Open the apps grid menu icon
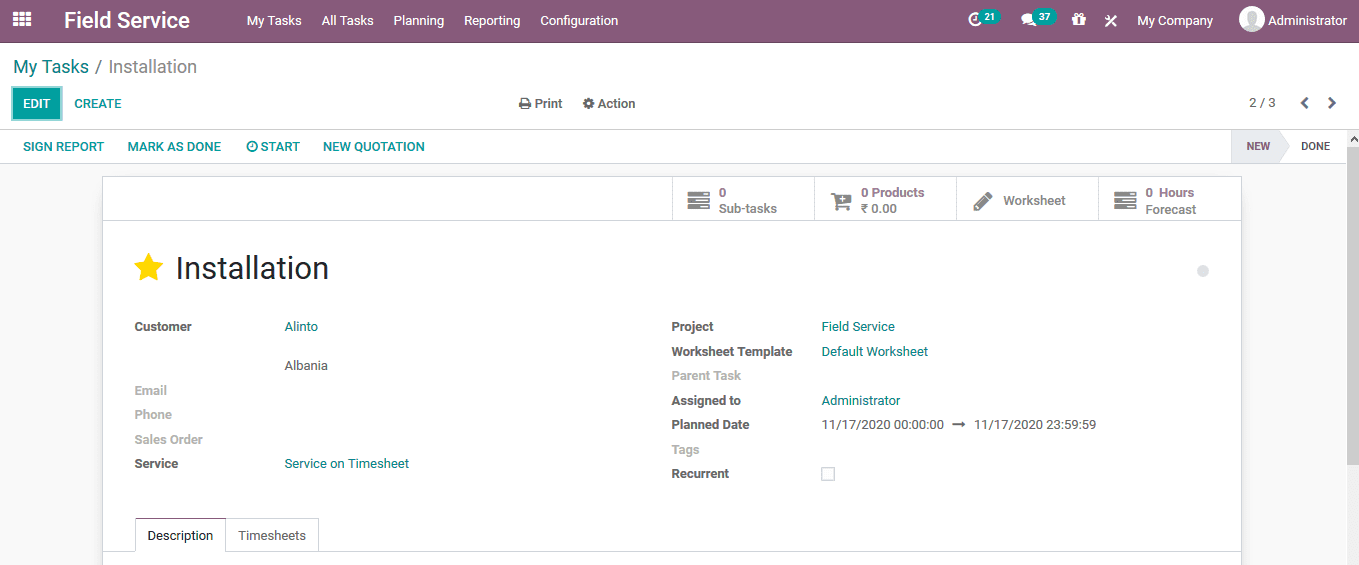1359x565 pixels. point(22,20)
